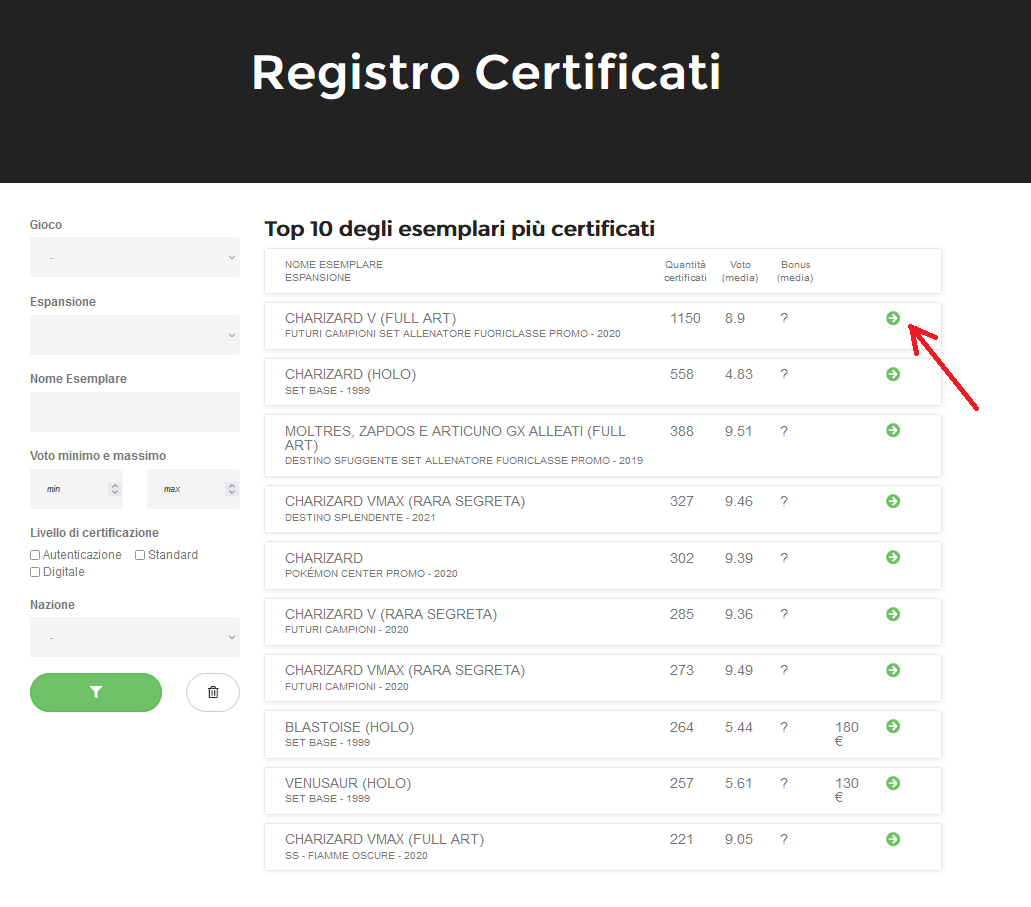Open arrow for Charizard VMAX Futuri Campioni

(893, 670)
